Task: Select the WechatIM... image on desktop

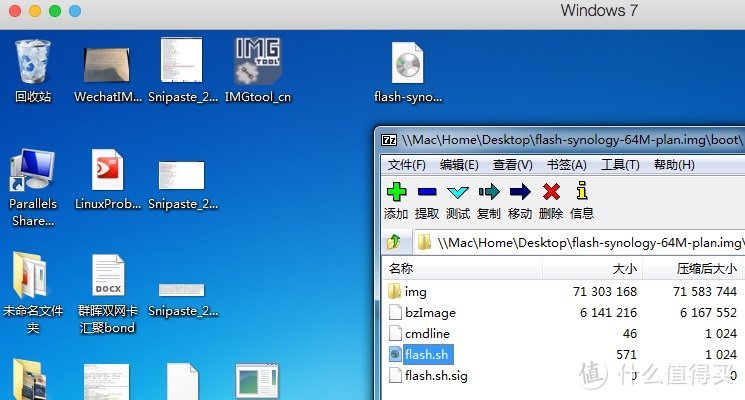Action: point(107,75)
